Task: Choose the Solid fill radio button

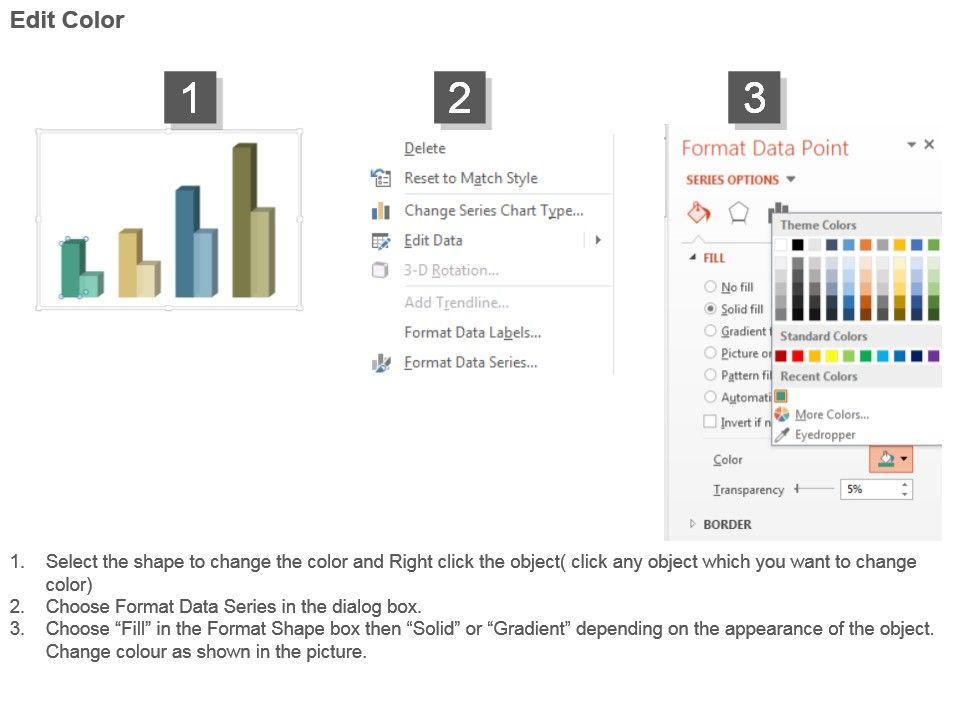Action: point(710,309)
